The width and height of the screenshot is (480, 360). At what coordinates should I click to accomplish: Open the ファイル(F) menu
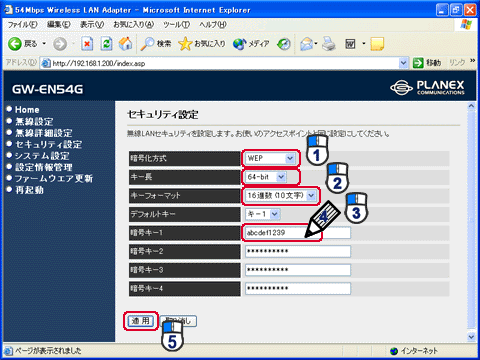[x=23, y=25]
